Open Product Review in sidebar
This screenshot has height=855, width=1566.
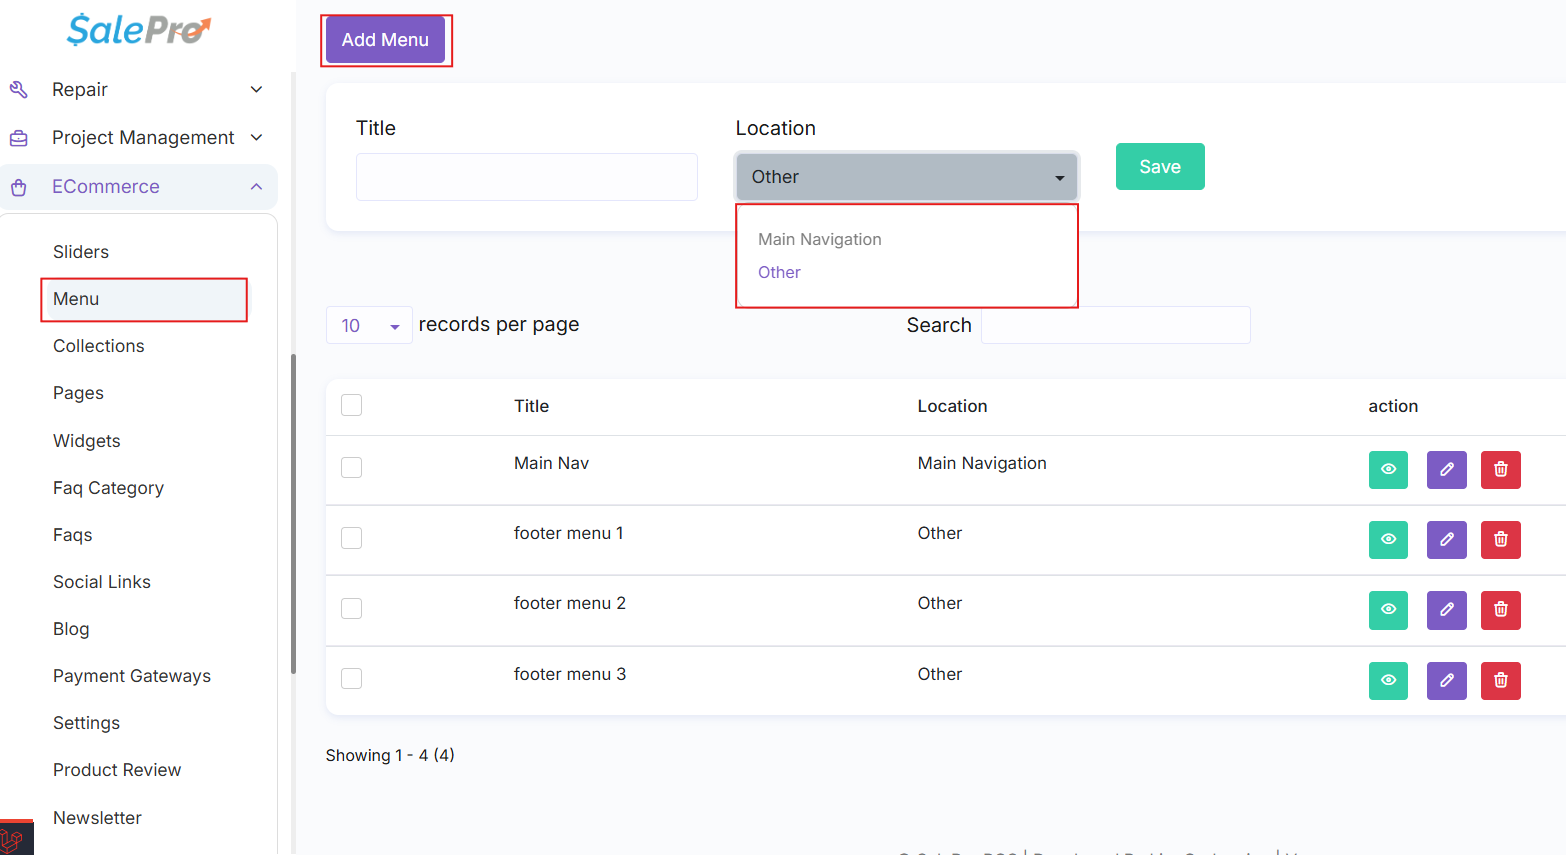coord(117,770)
